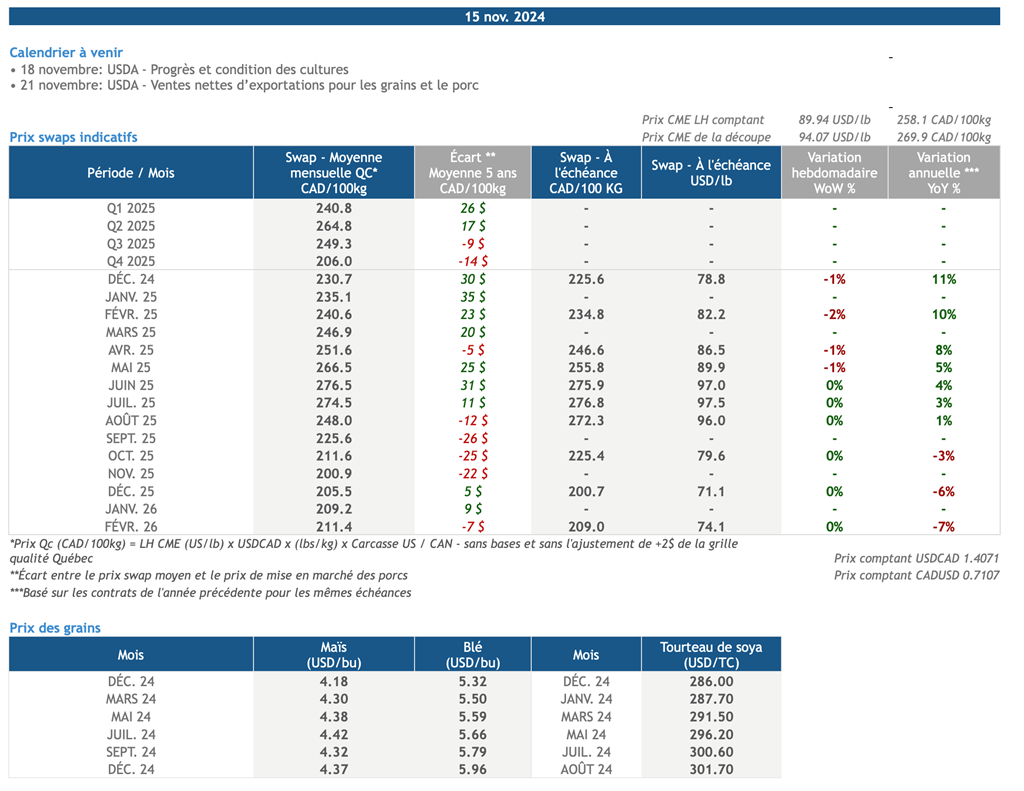Select the AOÛT 25 row label
The width and height of the screenshot is (1024, 791).
pyautogui.click(x=131, y=421)
